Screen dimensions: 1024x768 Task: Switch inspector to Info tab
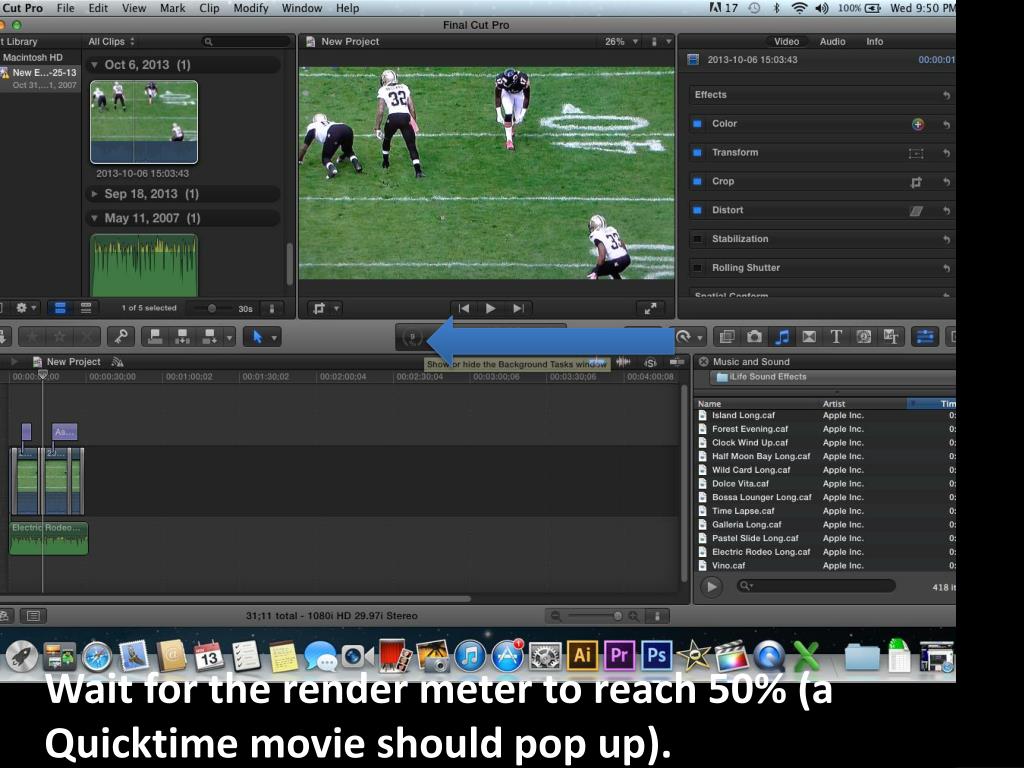[874, 41]
